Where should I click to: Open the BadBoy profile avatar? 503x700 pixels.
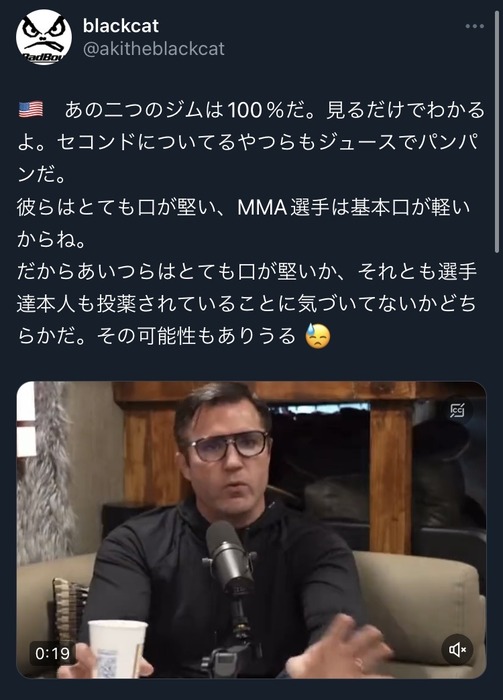tap(44, 38)
